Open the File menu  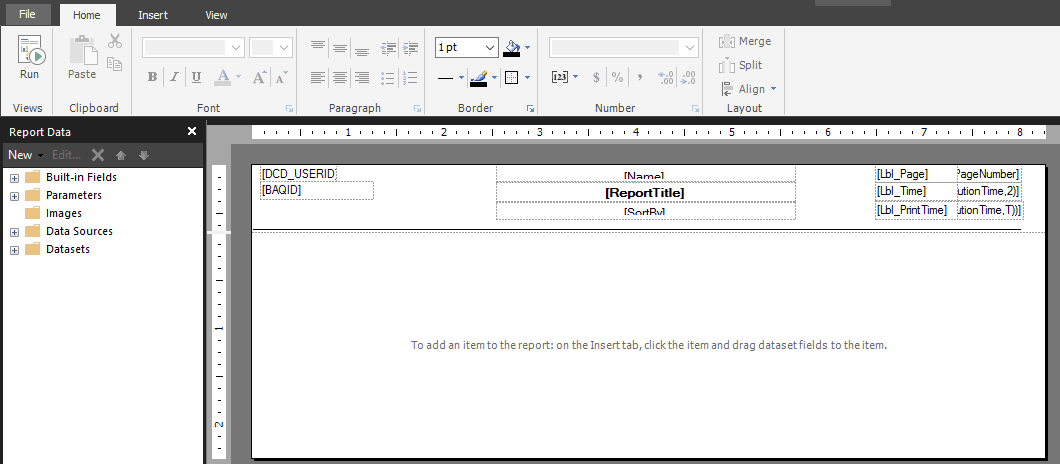click(x=27, y=14)
